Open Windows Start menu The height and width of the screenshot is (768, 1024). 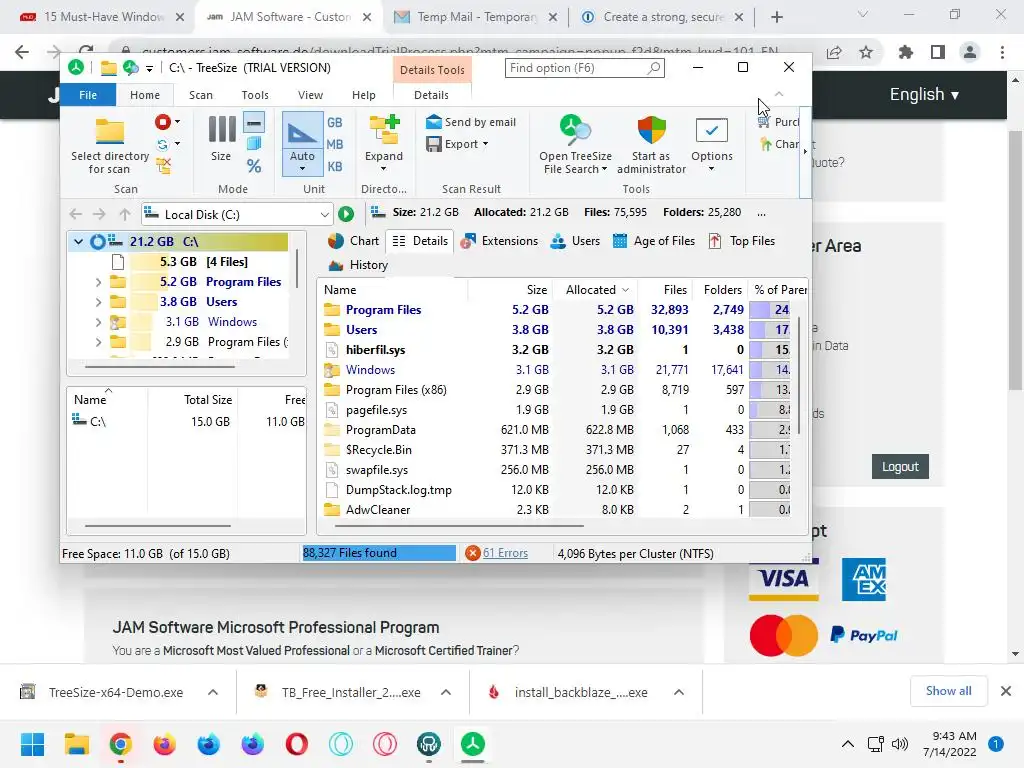(33, 744)
